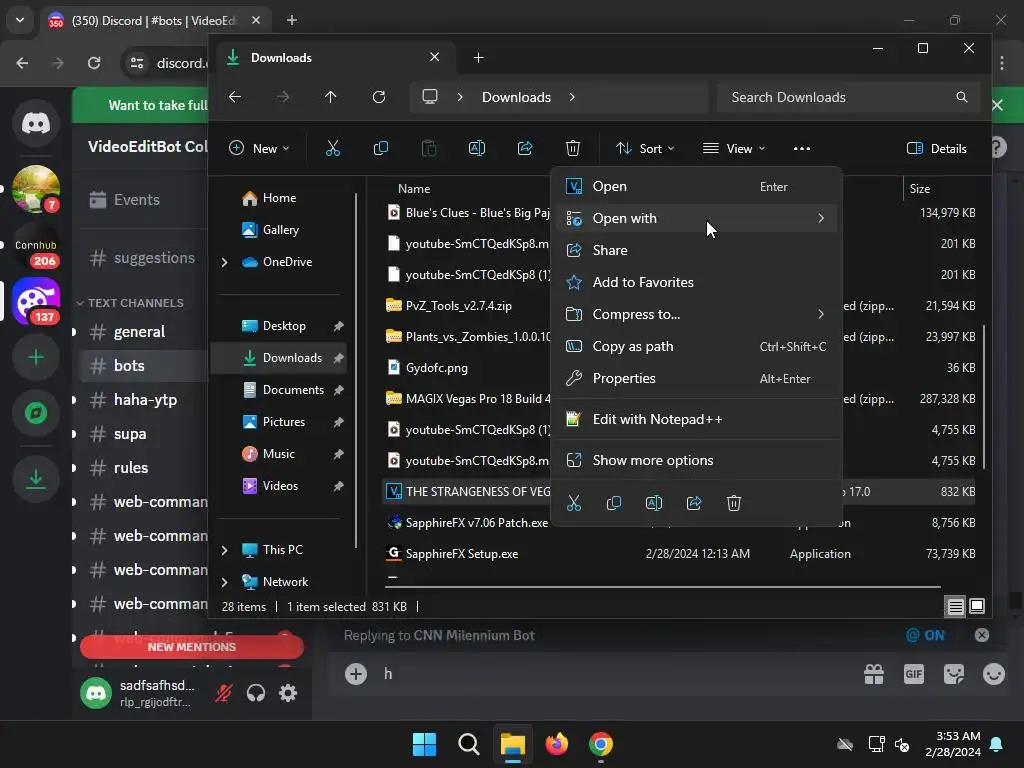Click the Copy icon in context menu
The width and height of the screenshot is (1024, 768).
(x=614, y=504)
